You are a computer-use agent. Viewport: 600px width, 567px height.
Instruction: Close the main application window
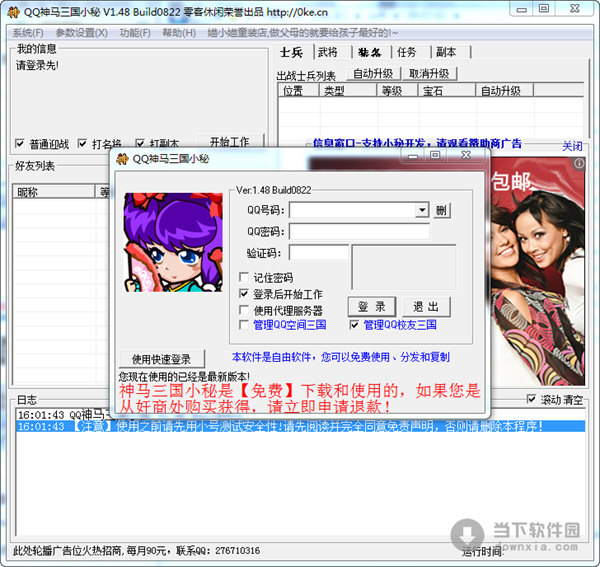click(x=574, y=9)
